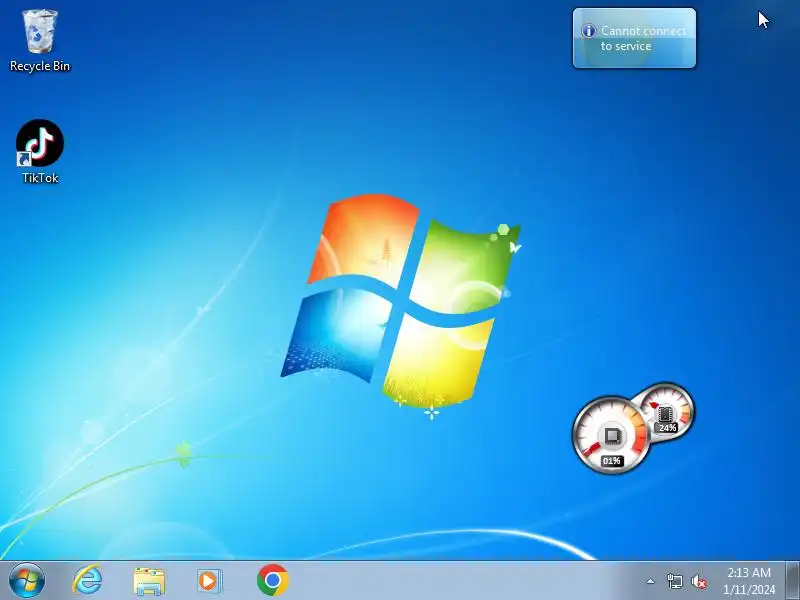Click the info icon in the weather gadget

(x=588, y=31)
